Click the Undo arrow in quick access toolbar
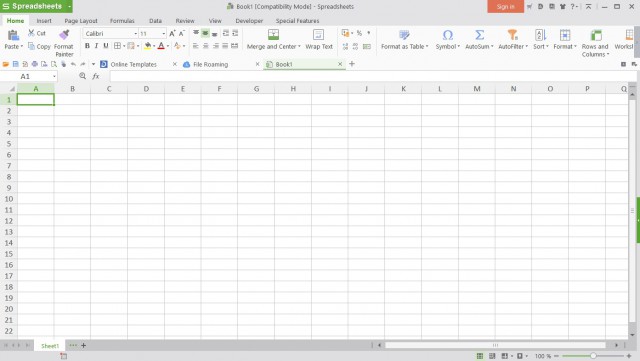The height and width of the screenshot is (361, 640). (x=73, y=64)
